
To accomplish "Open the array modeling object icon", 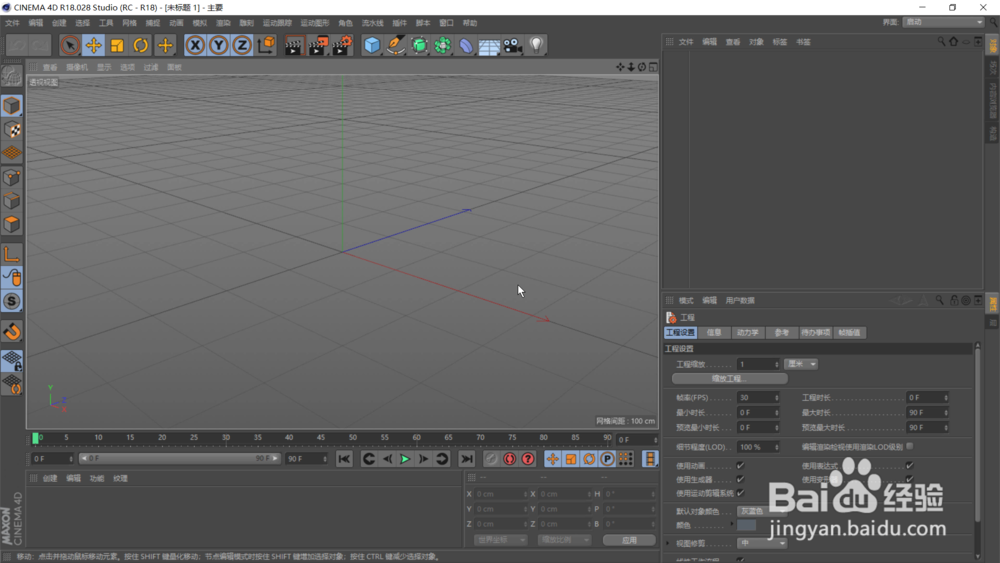I will 443,45.
